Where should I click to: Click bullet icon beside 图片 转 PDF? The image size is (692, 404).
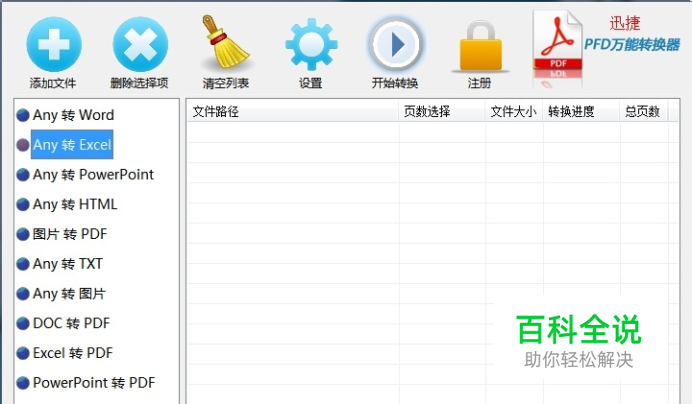23,234
